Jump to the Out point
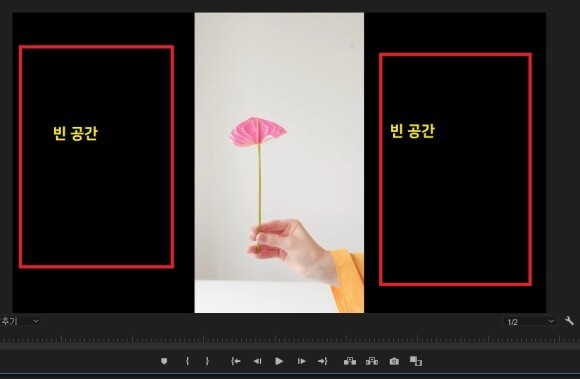580x379 pixels. 323,361
